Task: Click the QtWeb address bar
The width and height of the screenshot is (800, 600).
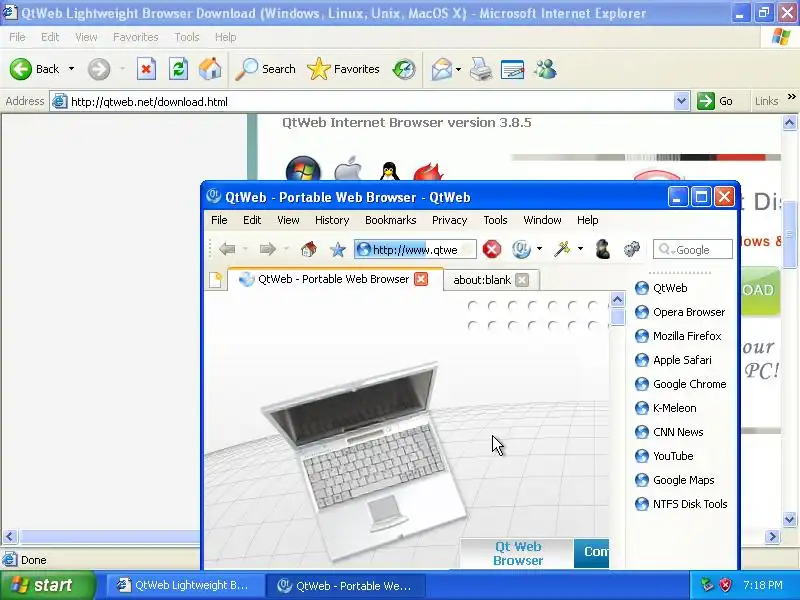Action: coord(415,249)
